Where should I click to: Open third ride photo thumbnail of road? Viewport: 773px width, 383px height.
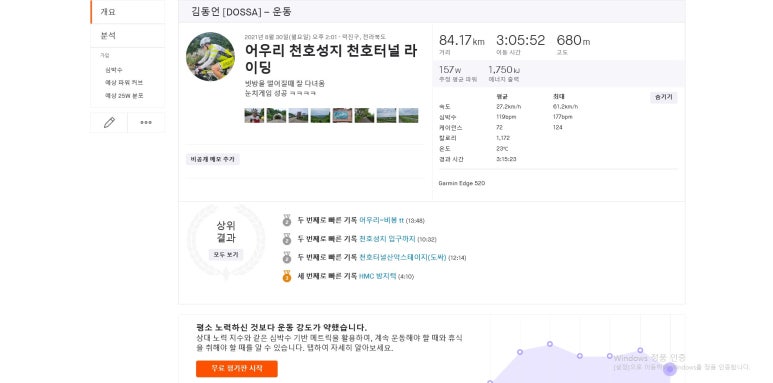tap(298, 115)
